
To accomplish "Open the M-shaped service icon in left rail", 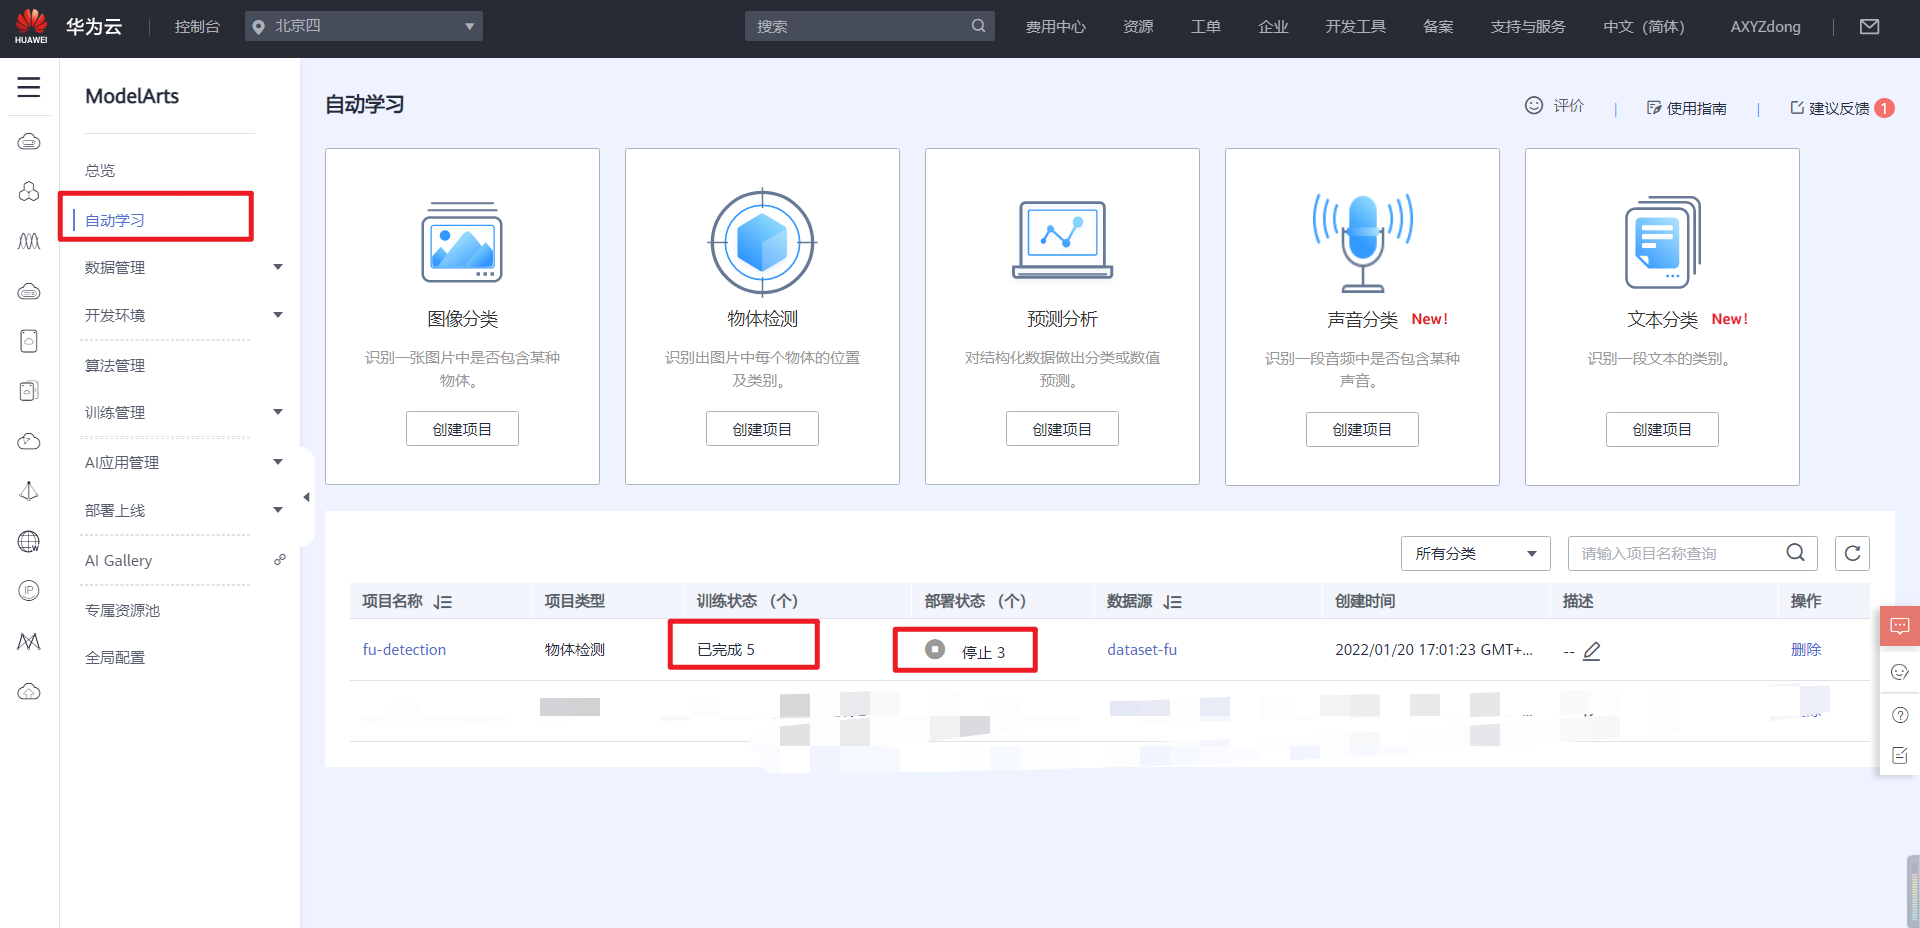I will (x=29, y=641).
